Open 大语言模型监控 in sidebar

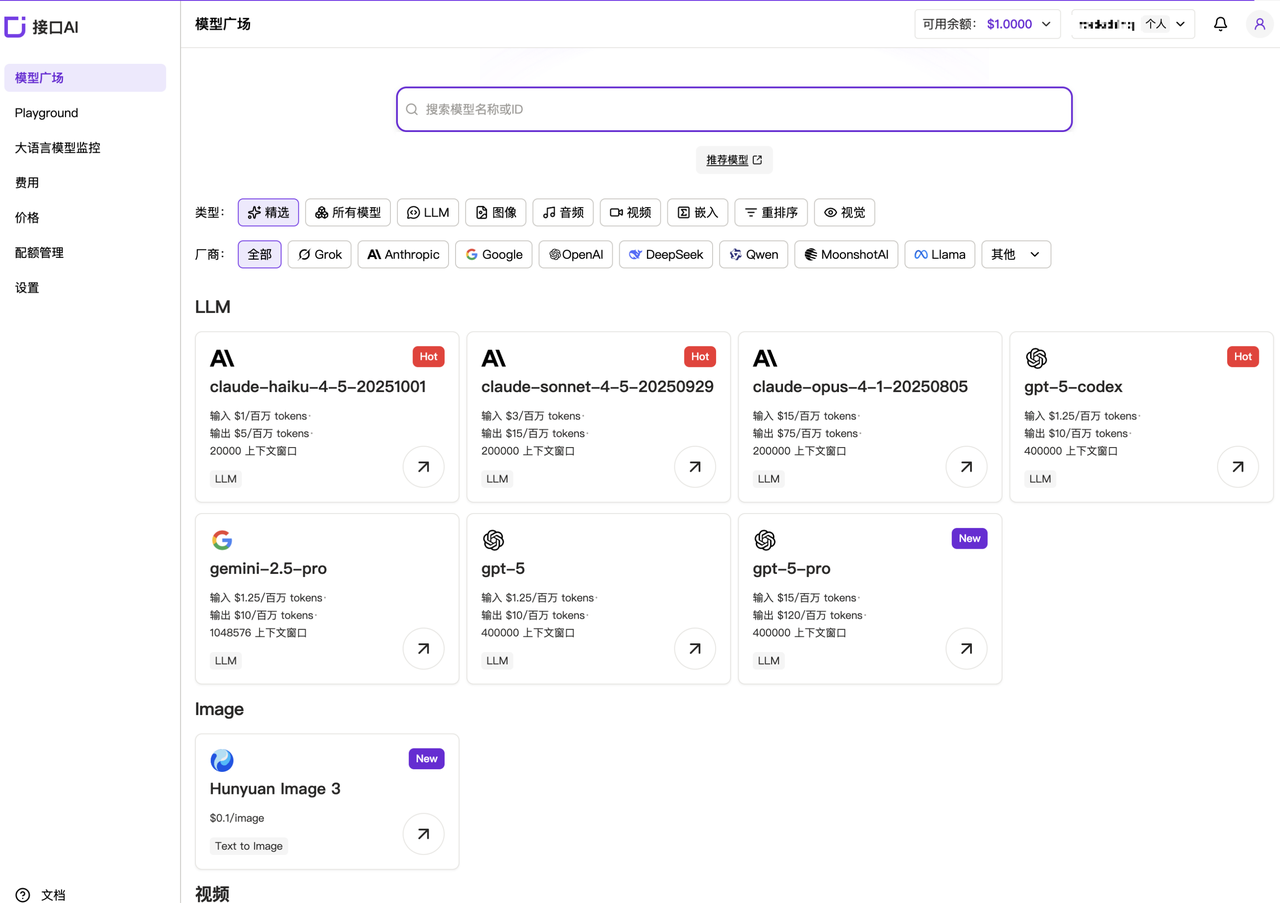point(85,148)
